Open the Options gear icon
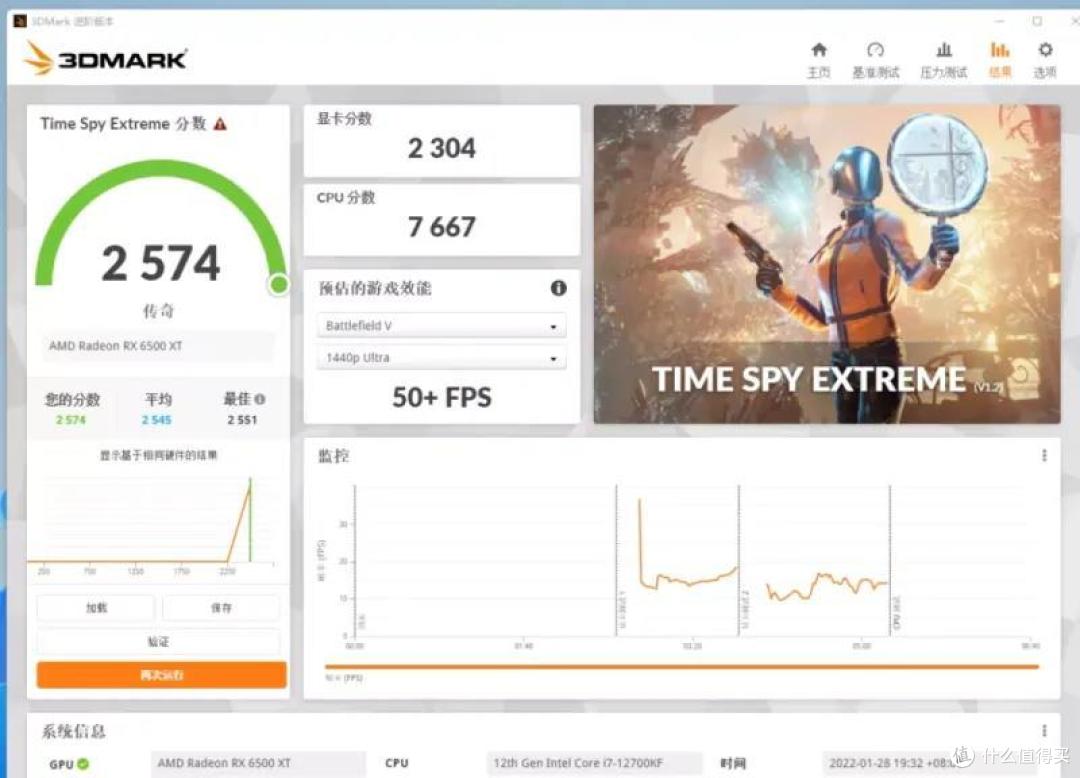Viewport: 1080px width, 778px height. point(1045,50)
